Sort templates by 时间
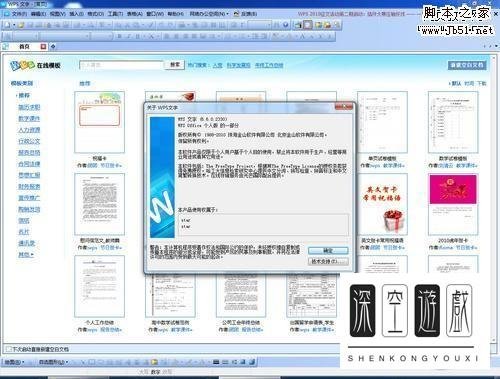 click(x=469, y=83)
